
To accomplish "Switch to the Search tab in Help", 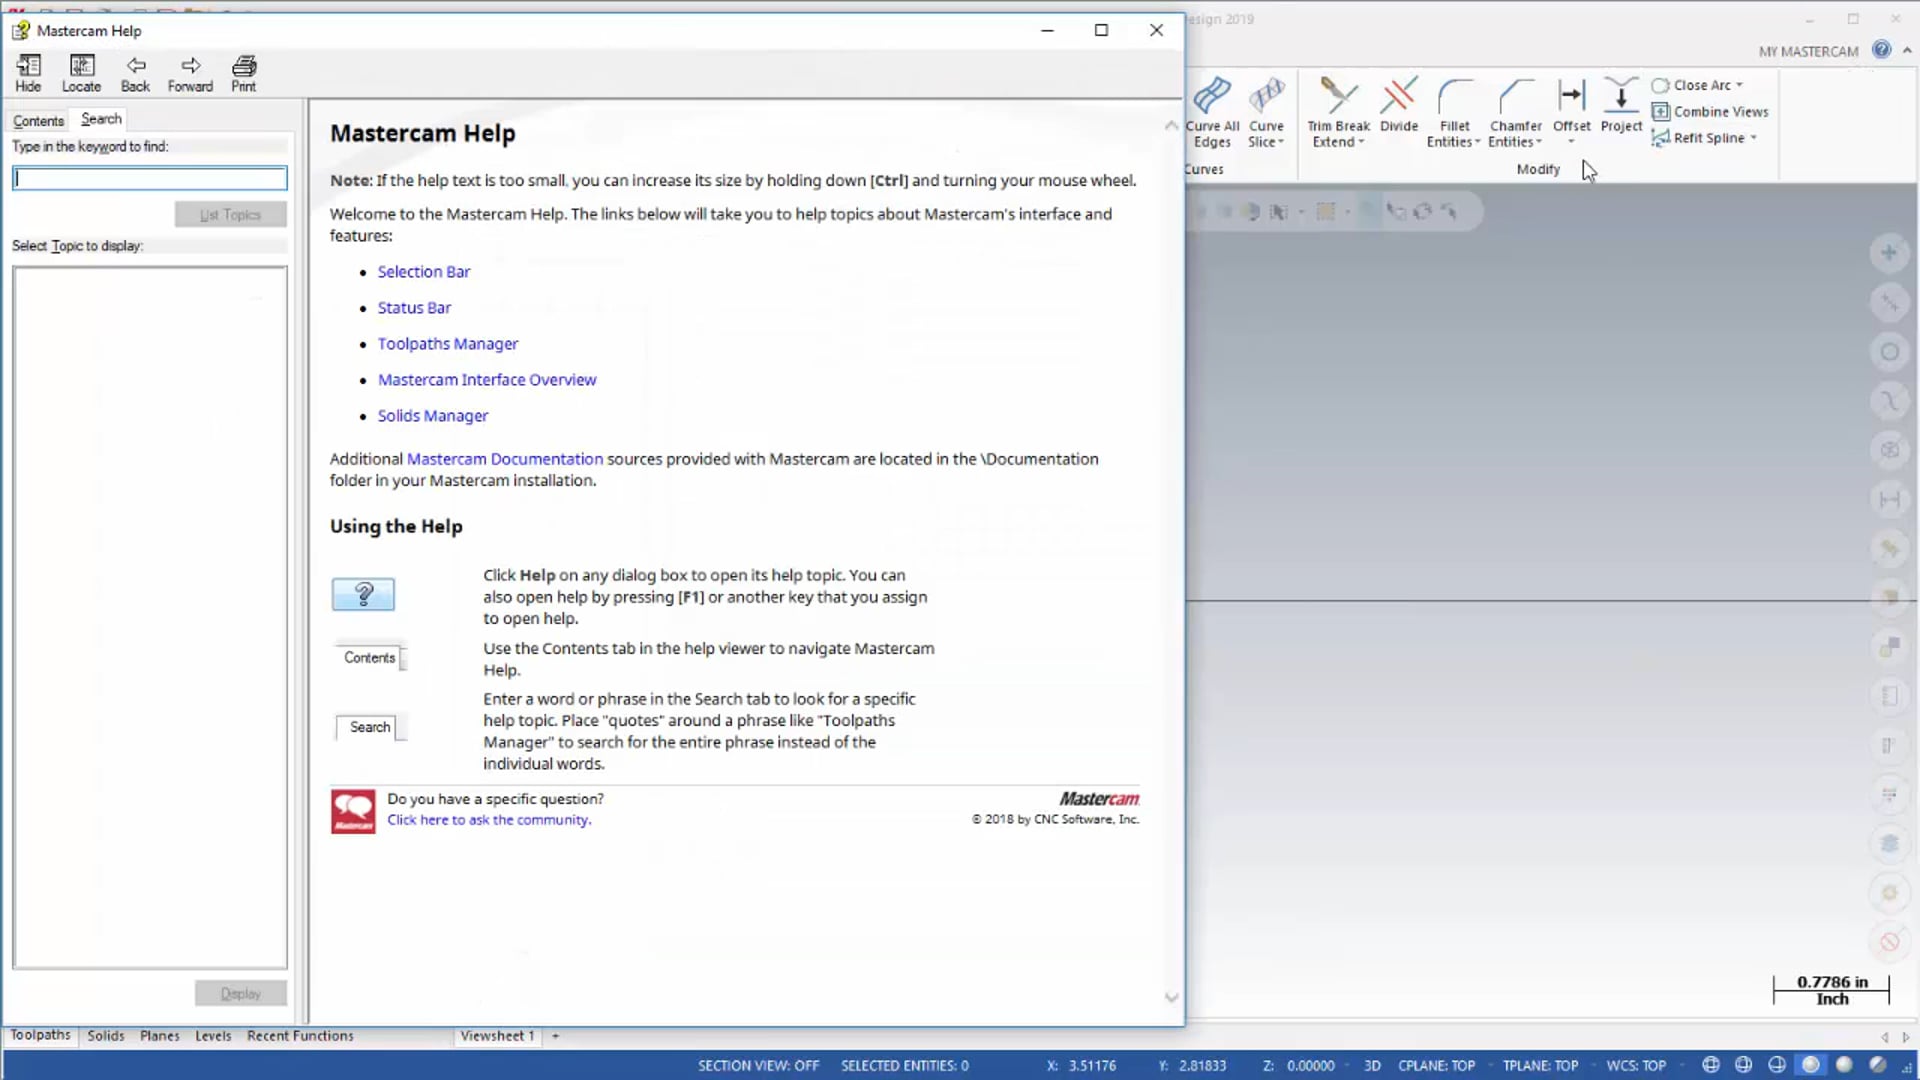I will pos(101,119).
